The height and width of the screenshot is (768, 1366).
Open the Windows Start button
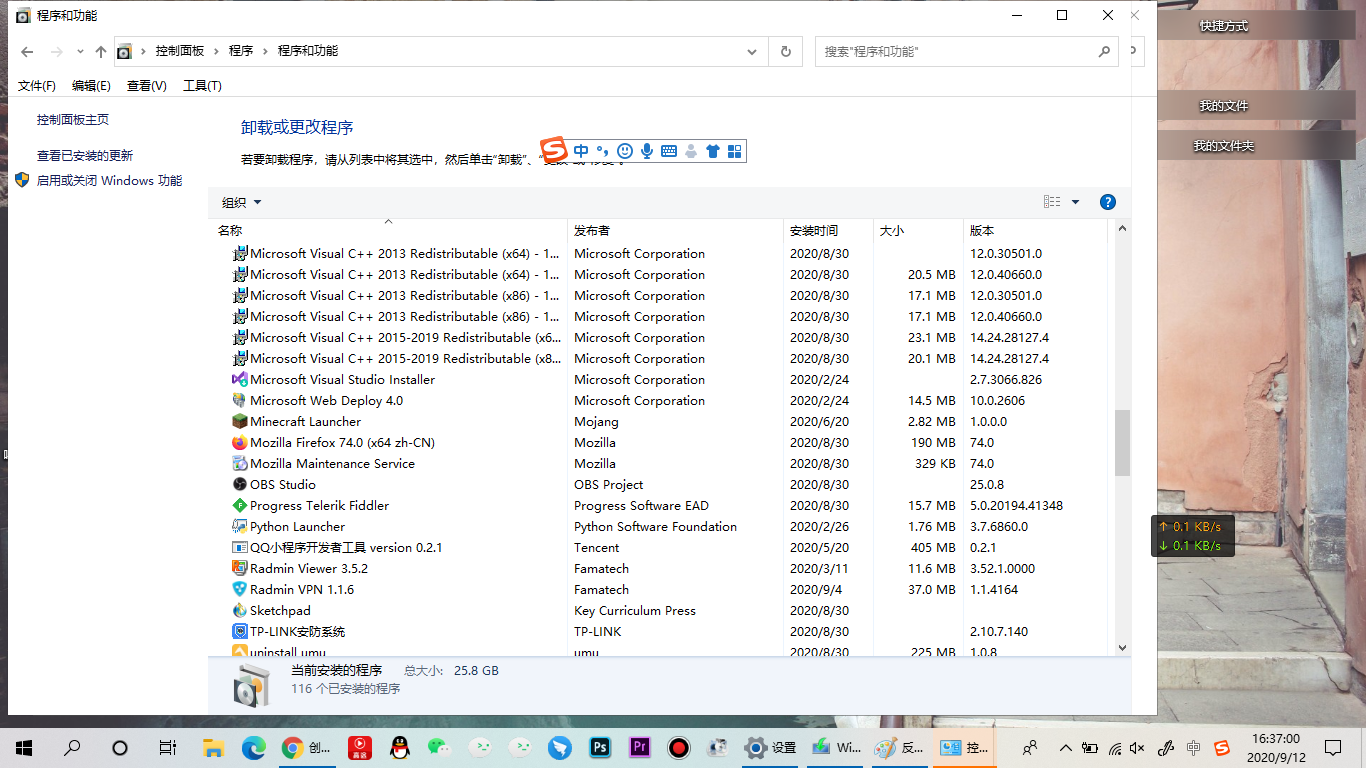tap(24, 747)
